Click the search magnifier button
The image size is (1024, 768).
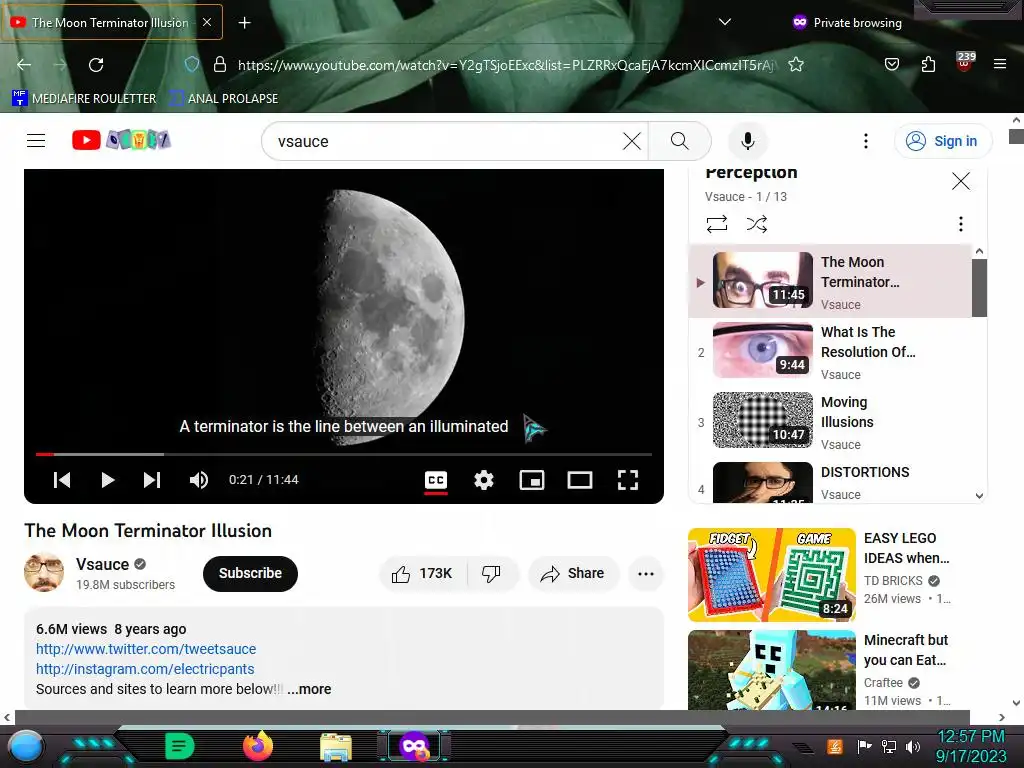[679, 141]
